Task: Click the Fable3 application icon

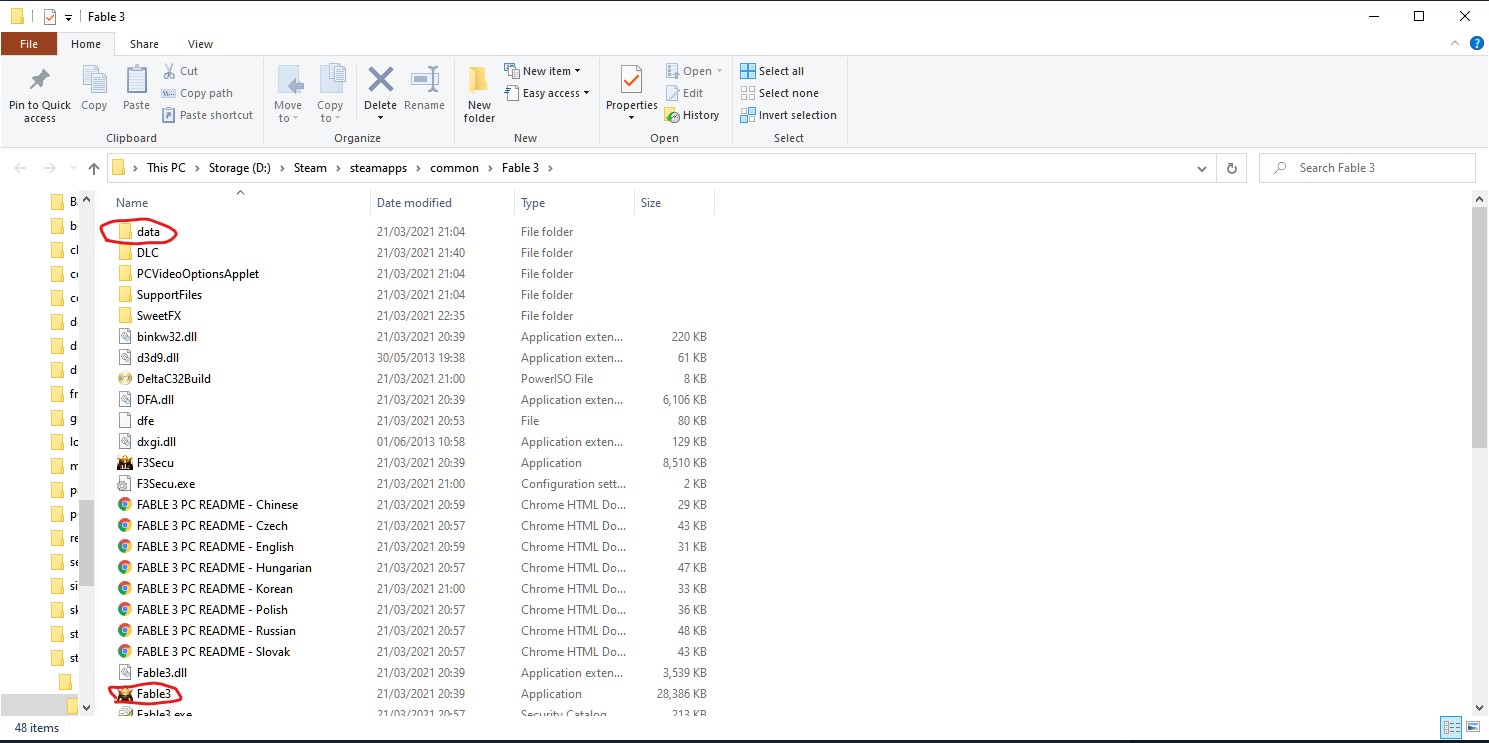Action: point(125,694)
